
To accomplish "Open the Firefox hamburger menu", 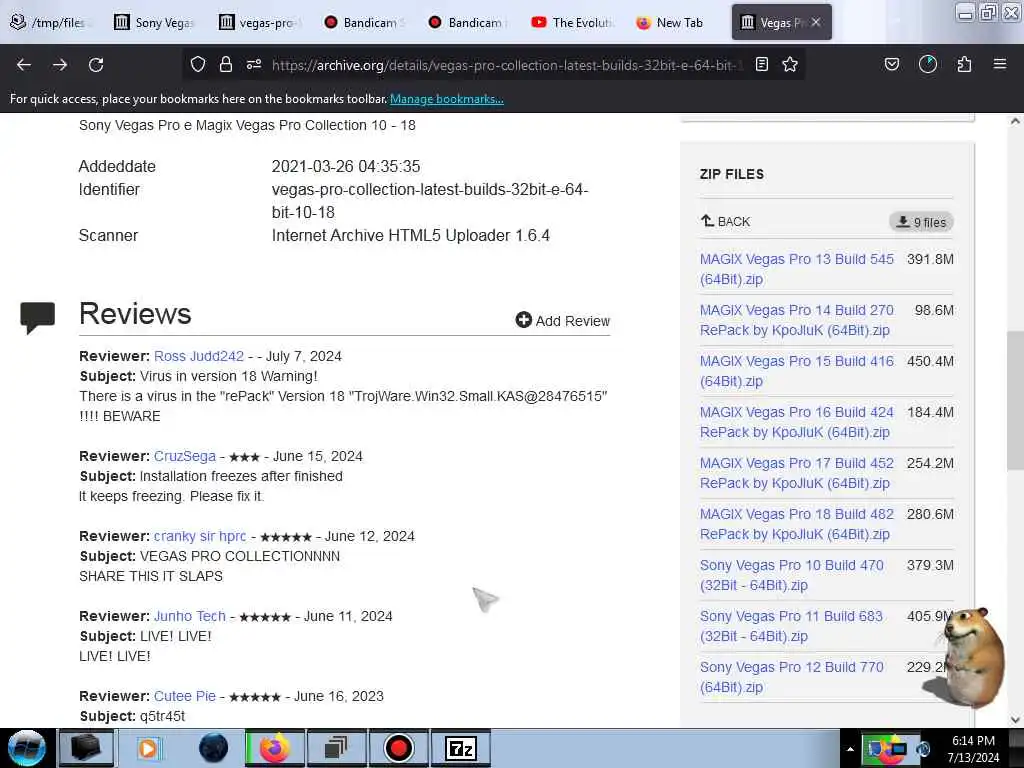I will 1000,64.
